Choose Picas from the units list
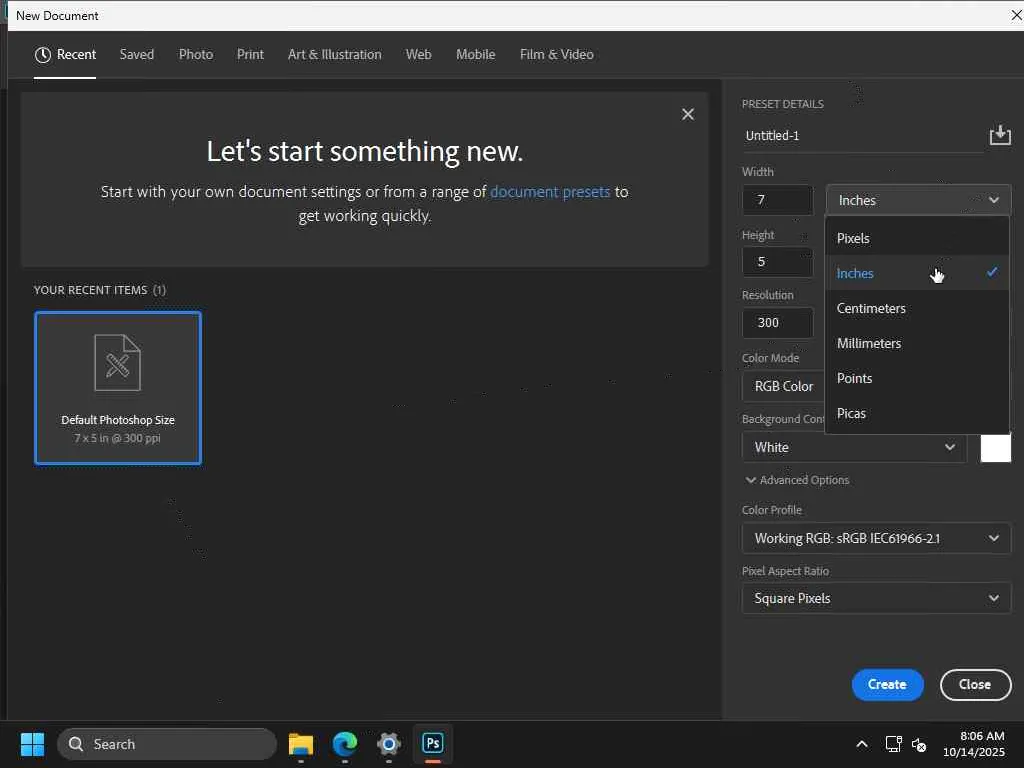 917,413
